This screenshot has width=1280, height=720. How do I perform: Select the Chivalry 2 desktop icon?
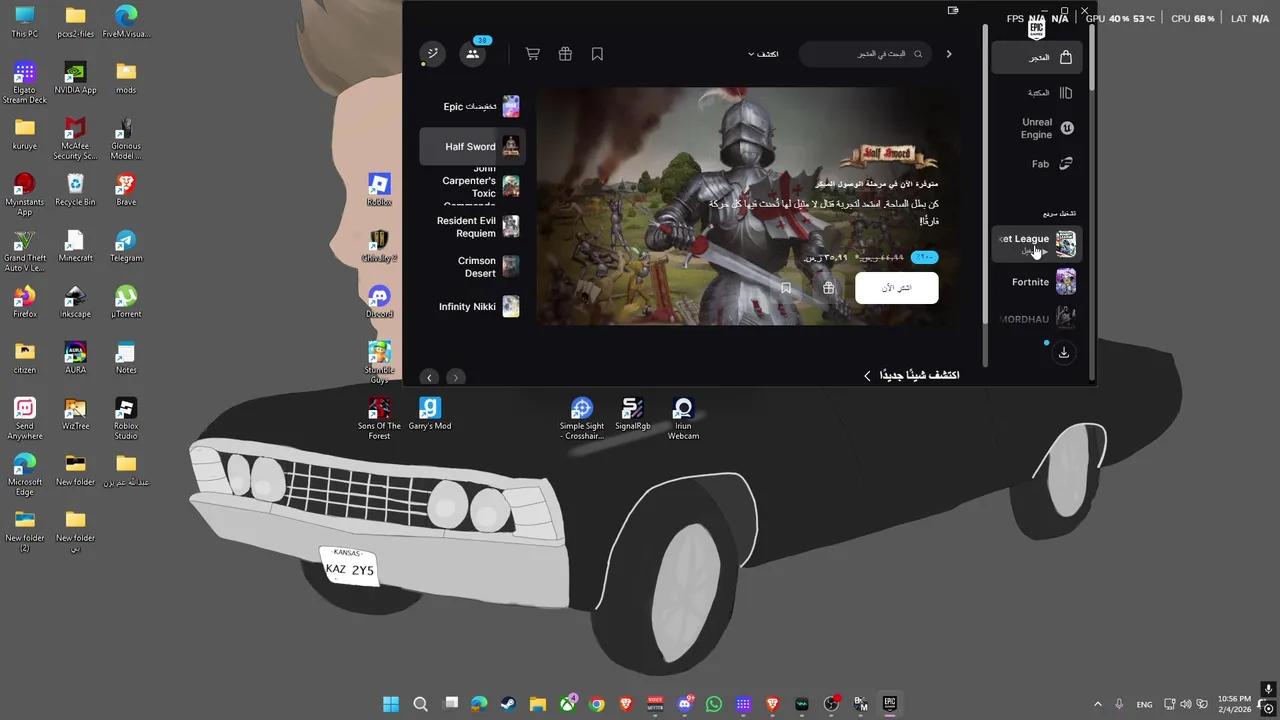379,246
